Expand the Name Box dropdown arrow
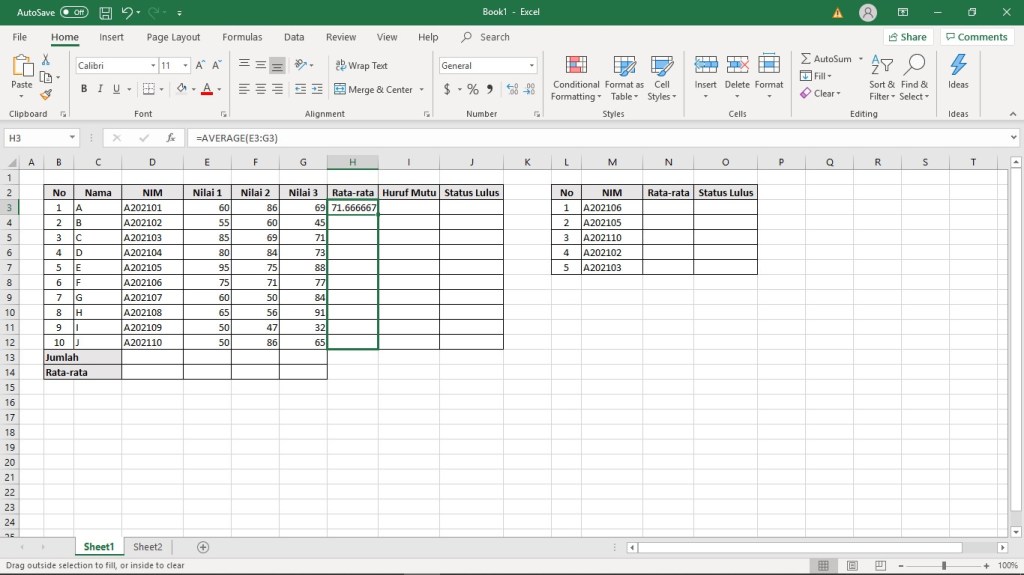1024x575 pixels. (73, 138)
